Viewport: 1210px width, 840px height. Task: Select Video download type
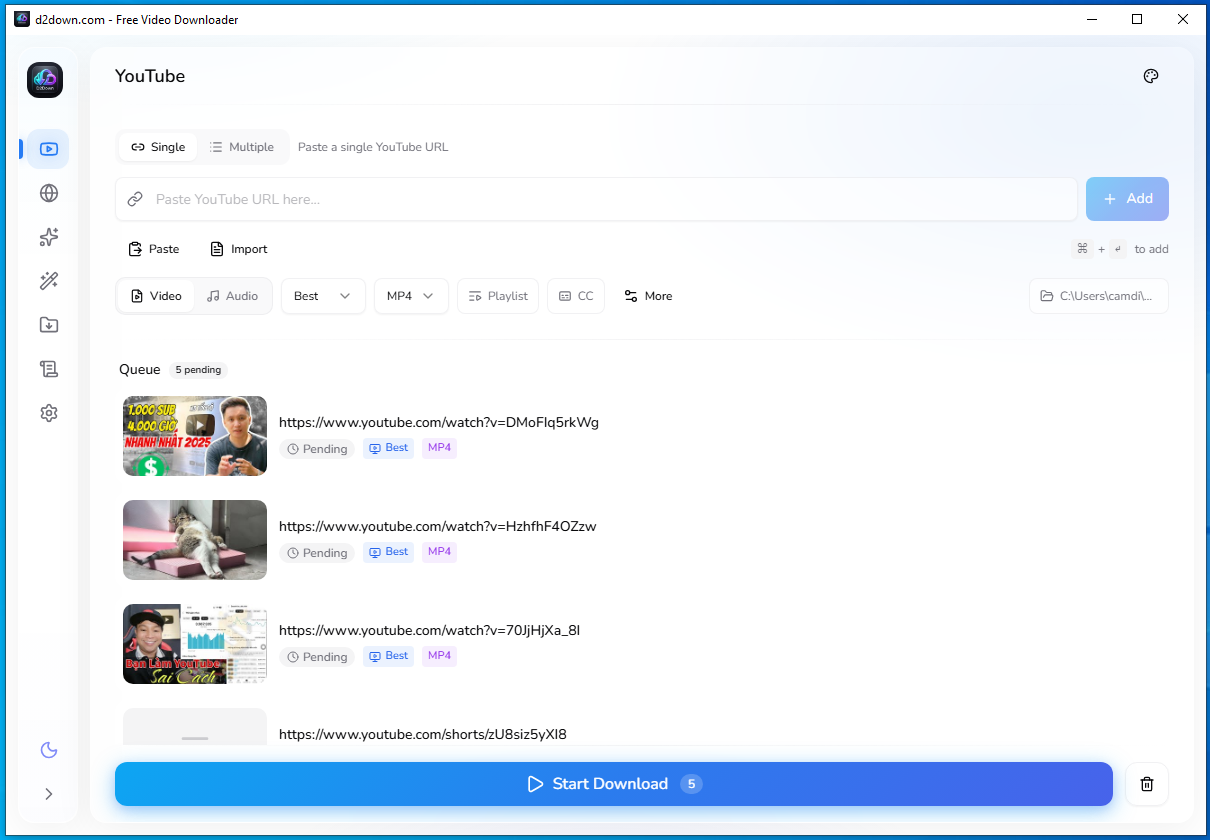click(156, 296)
